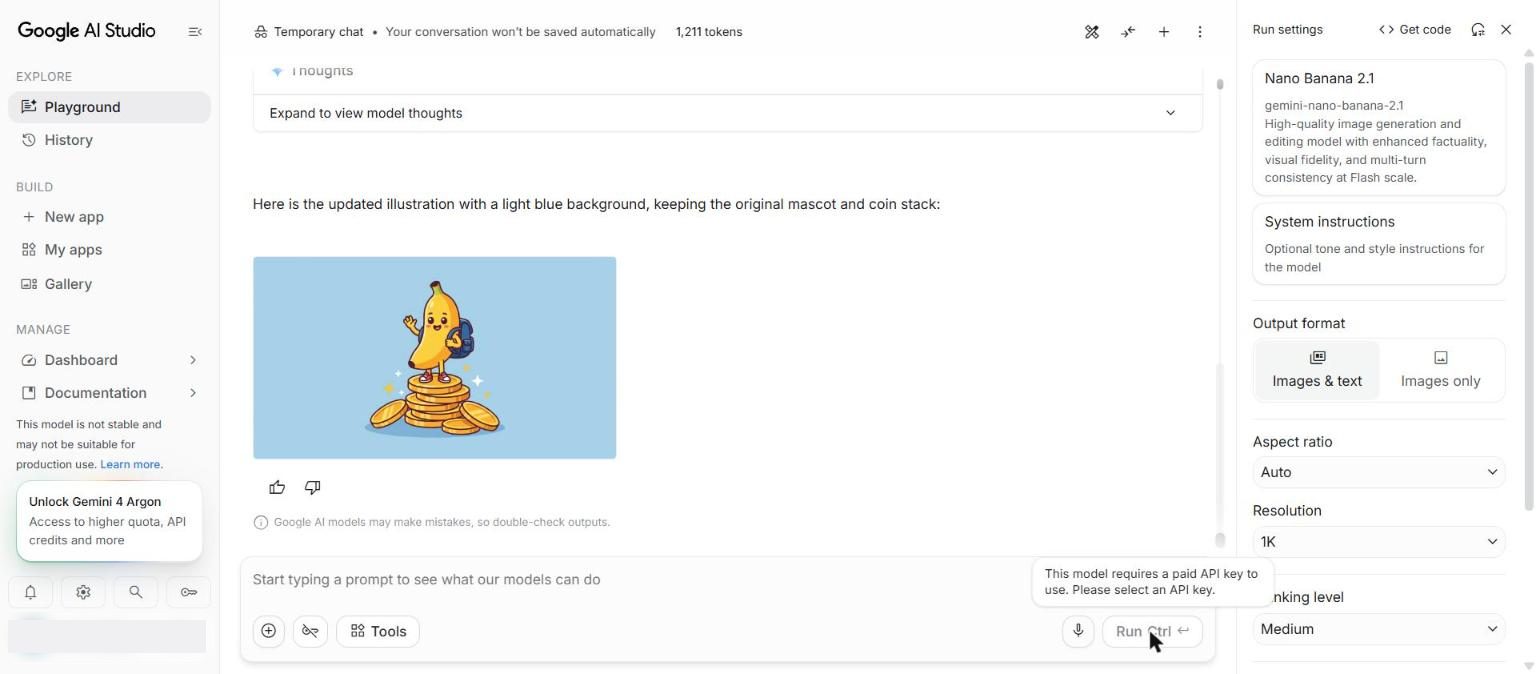Click the crossed pencil-and-ruler icon in chat header
The width and height of the screenshot is (1536, 674).
(x=1092, y=32)
